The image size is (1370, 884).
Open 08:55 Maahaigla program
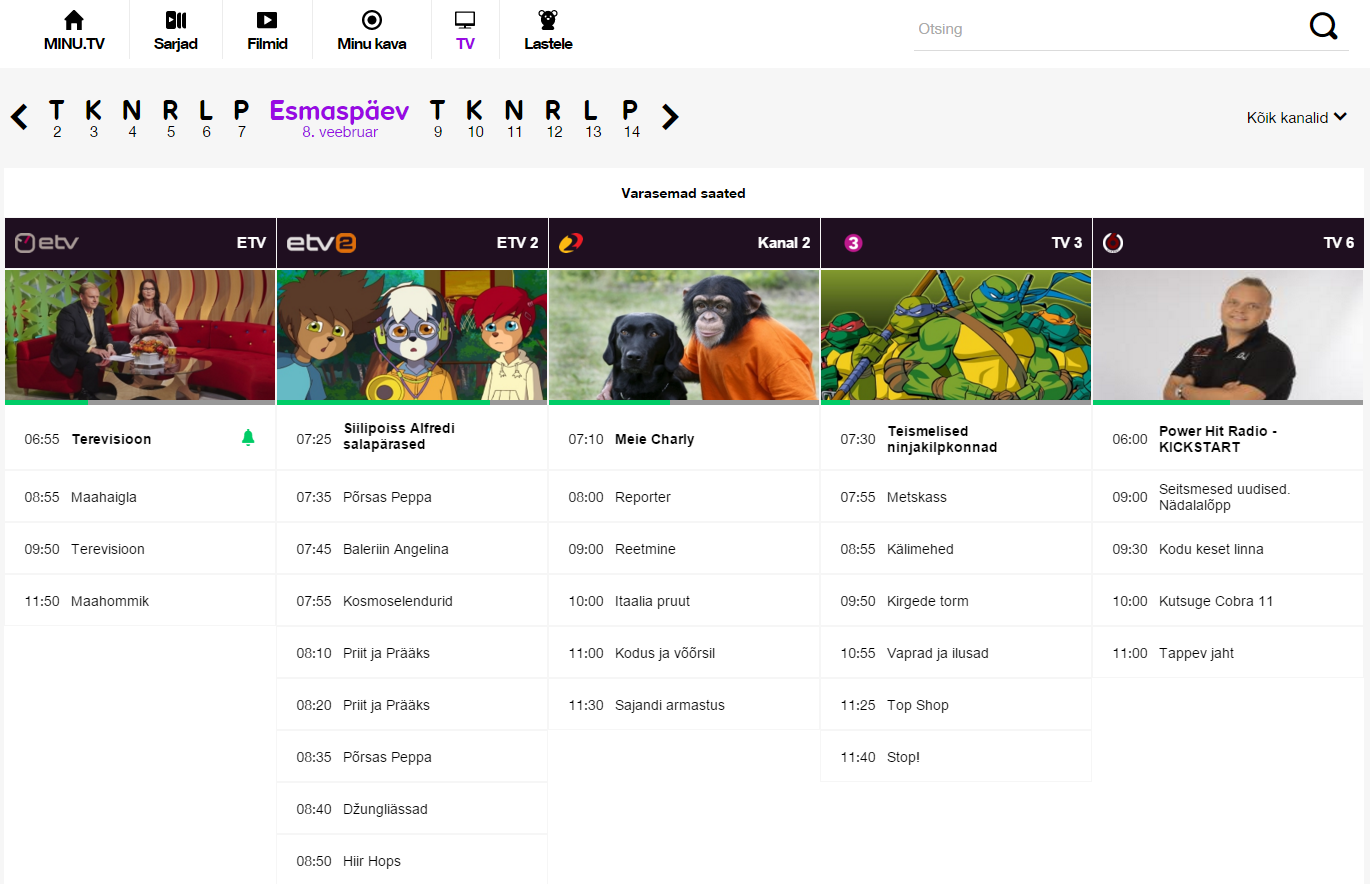(140, 497)
